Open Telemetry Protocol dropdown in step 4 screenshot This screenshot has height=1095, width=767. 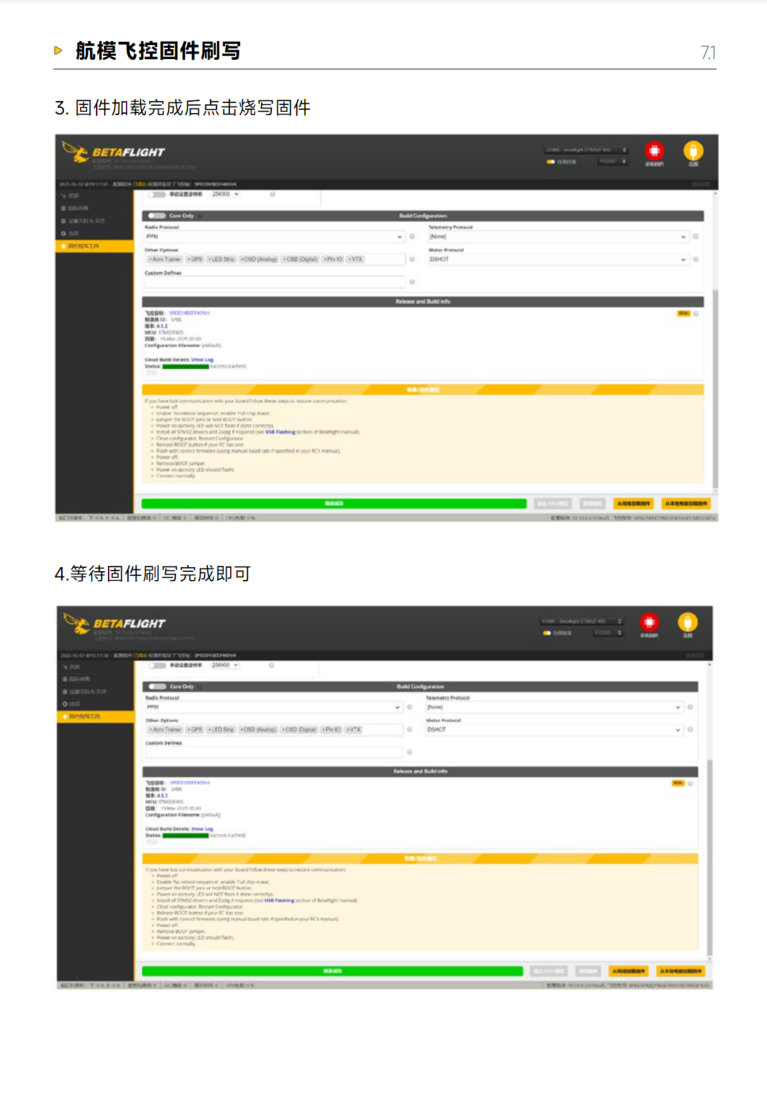554,707
